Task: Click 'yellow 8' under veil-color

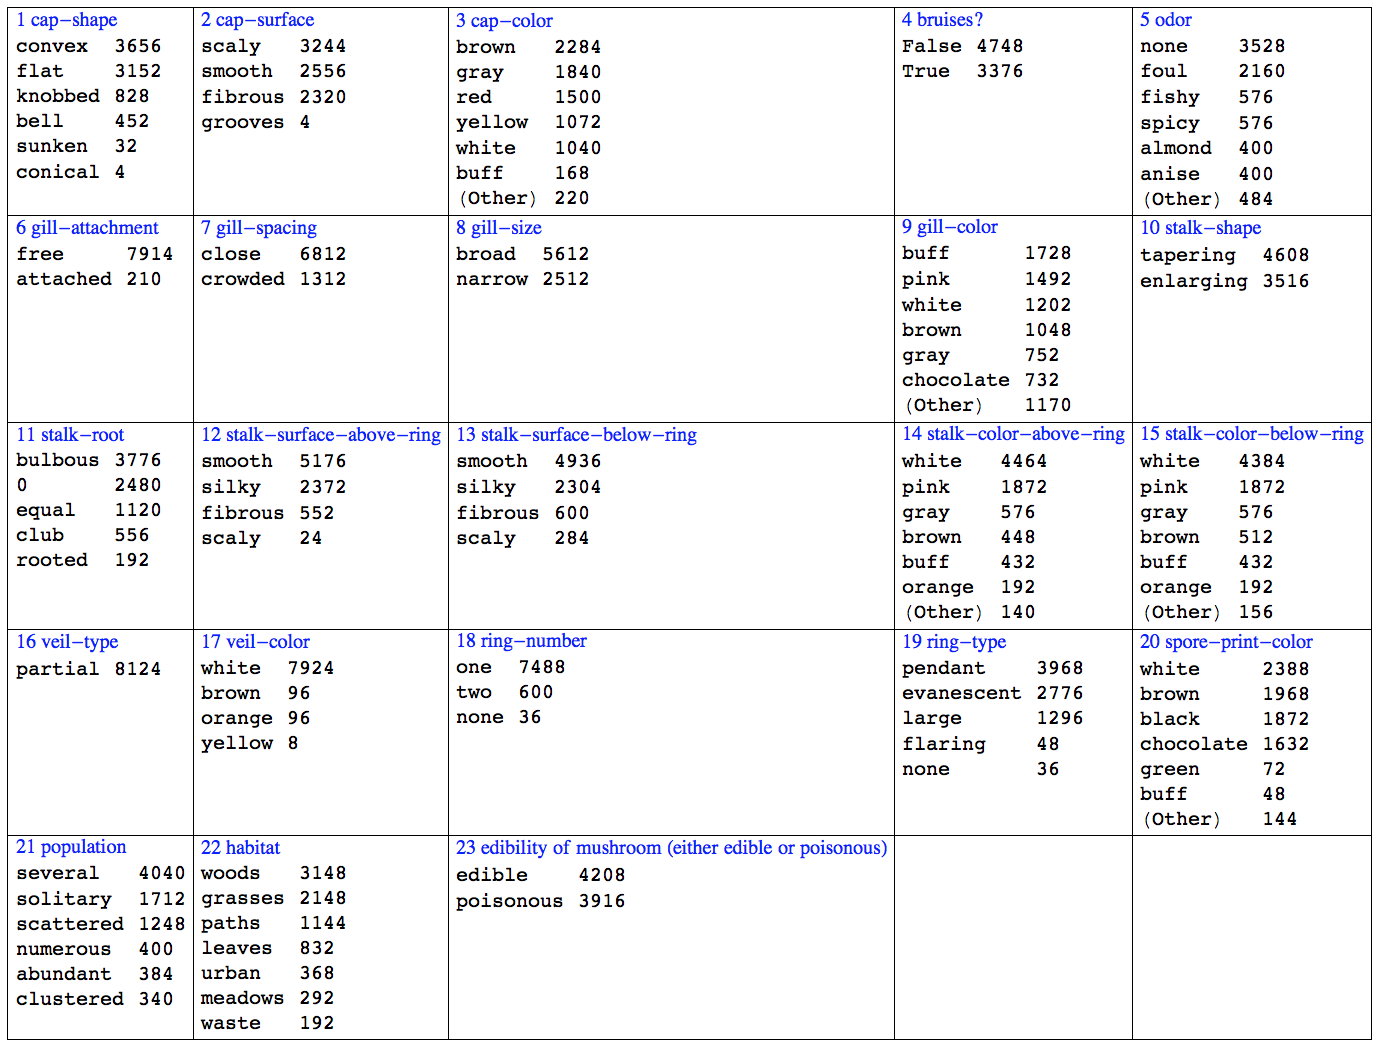Action: [x=249, y=743]
